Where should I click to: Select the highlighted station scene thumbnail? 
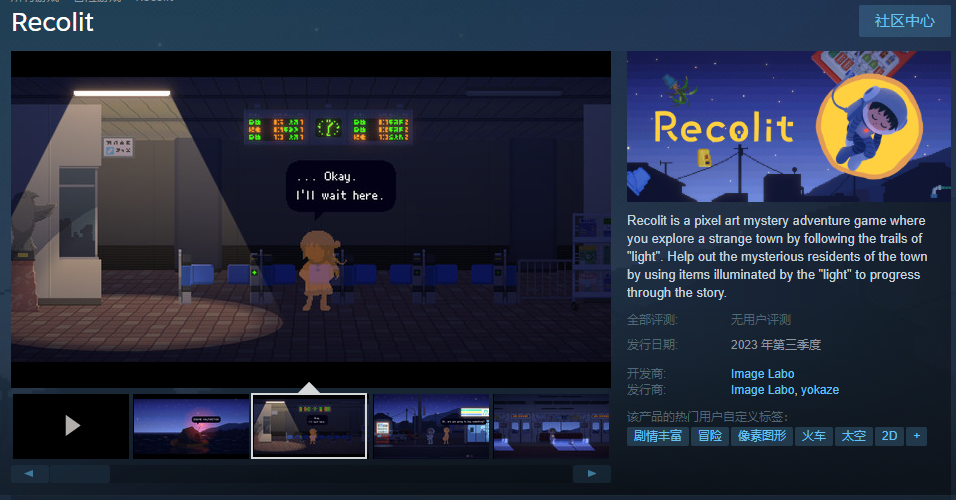click(309, 426)
